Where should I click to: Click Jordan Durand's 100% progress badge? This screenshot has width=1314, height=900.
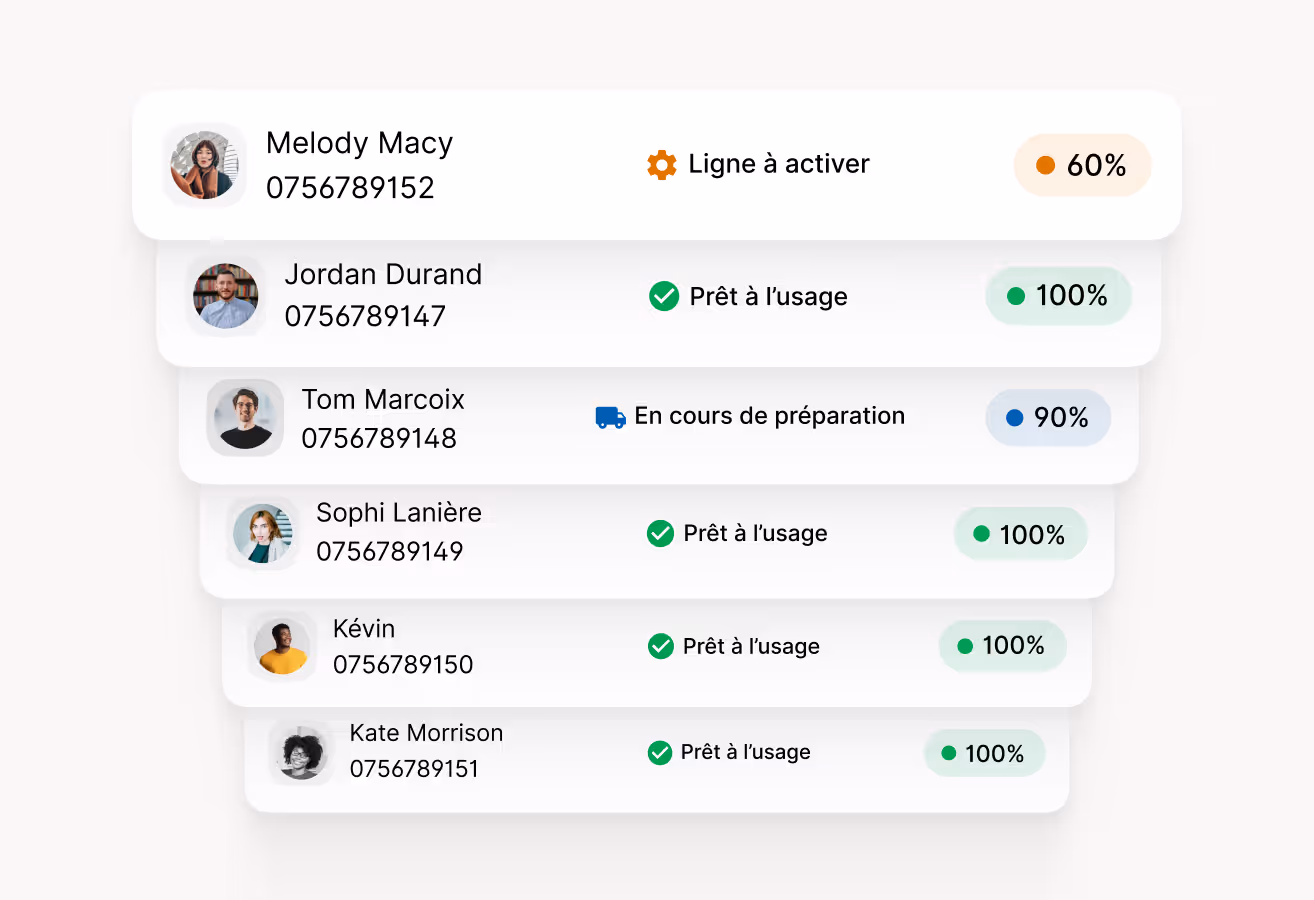point(1058,296)
